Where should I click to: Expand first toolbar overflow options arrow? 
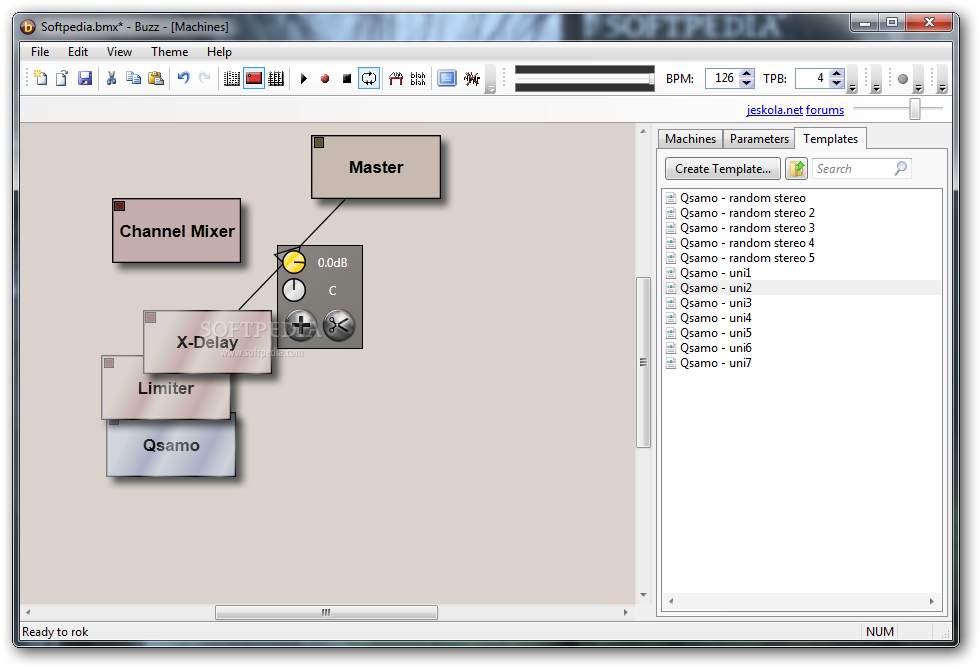click(491, 87)
